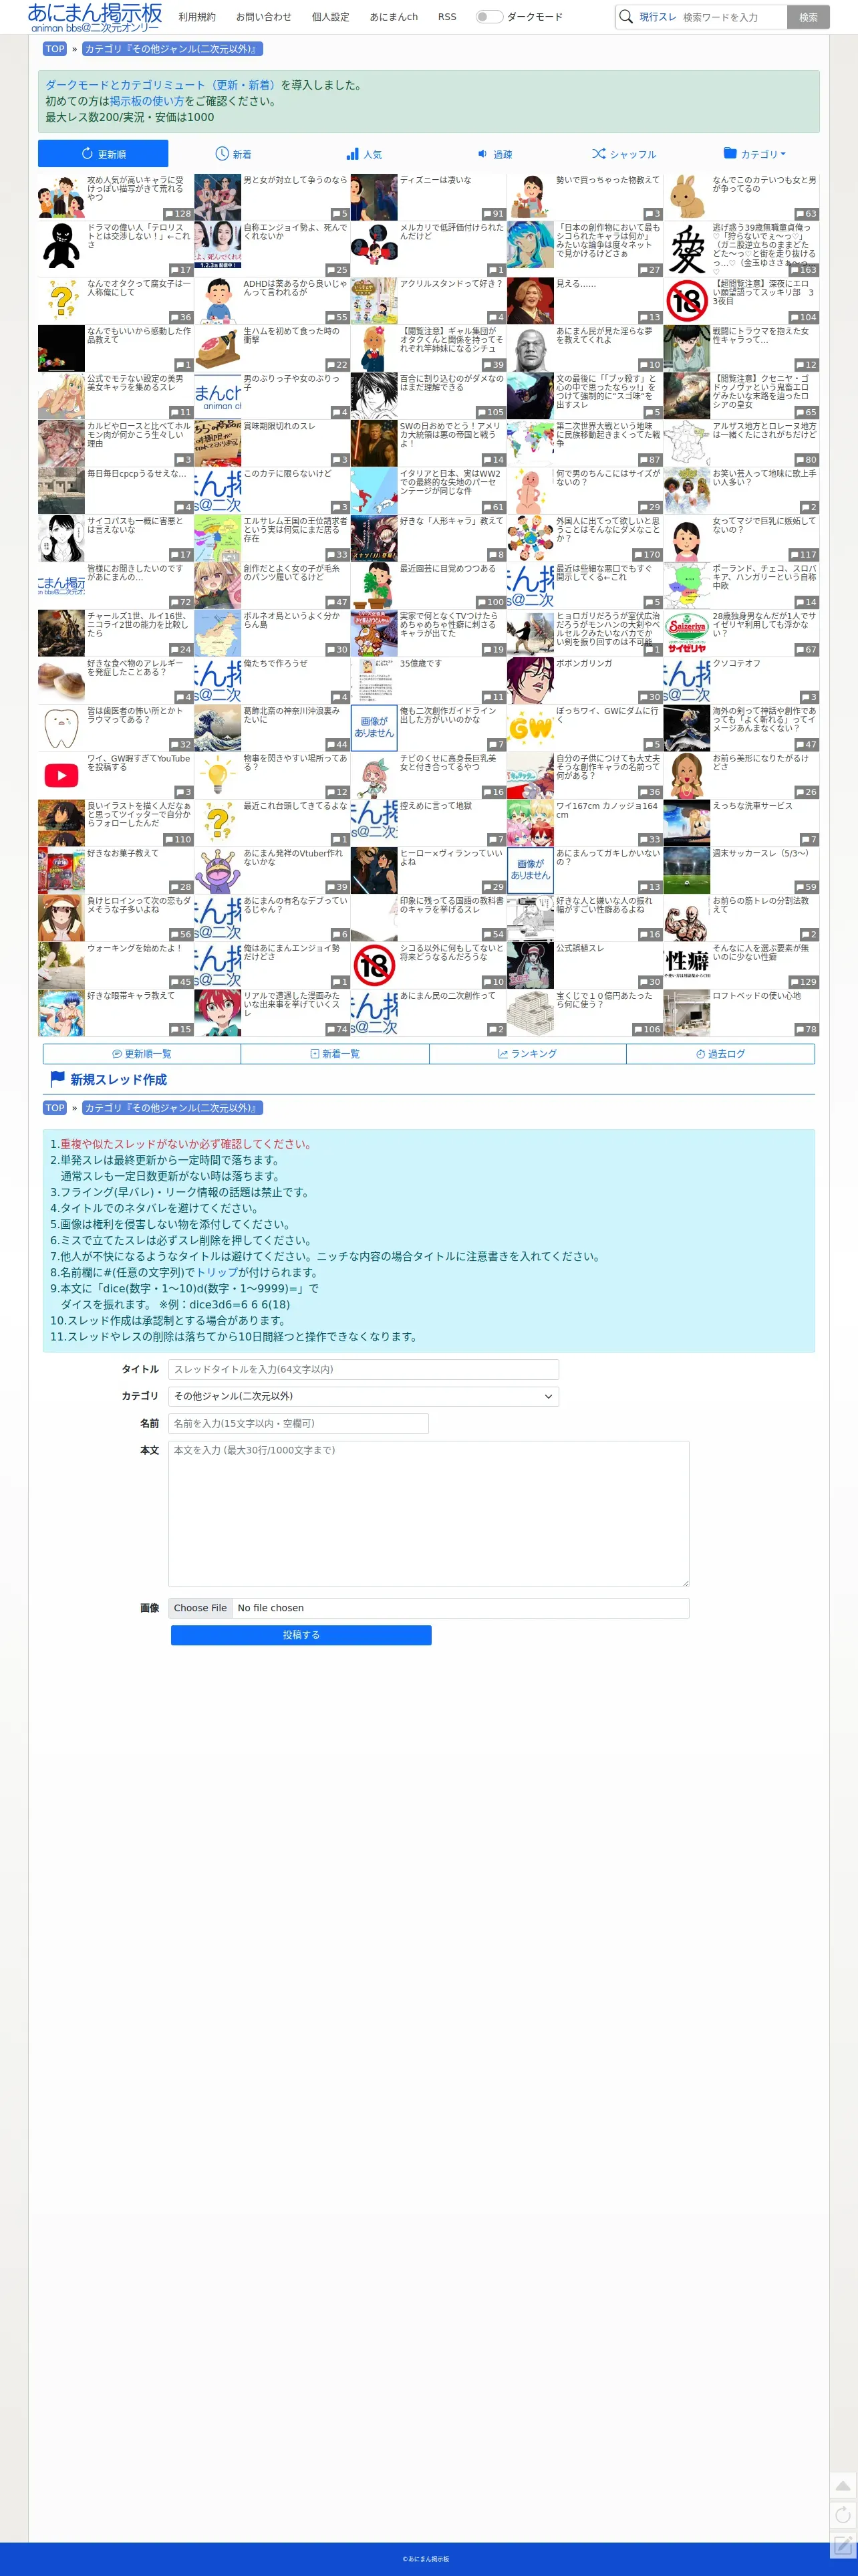Screen dimensions: 858x2576
Task: Click the 検索 search button
Action: click(x=808, y=17)
